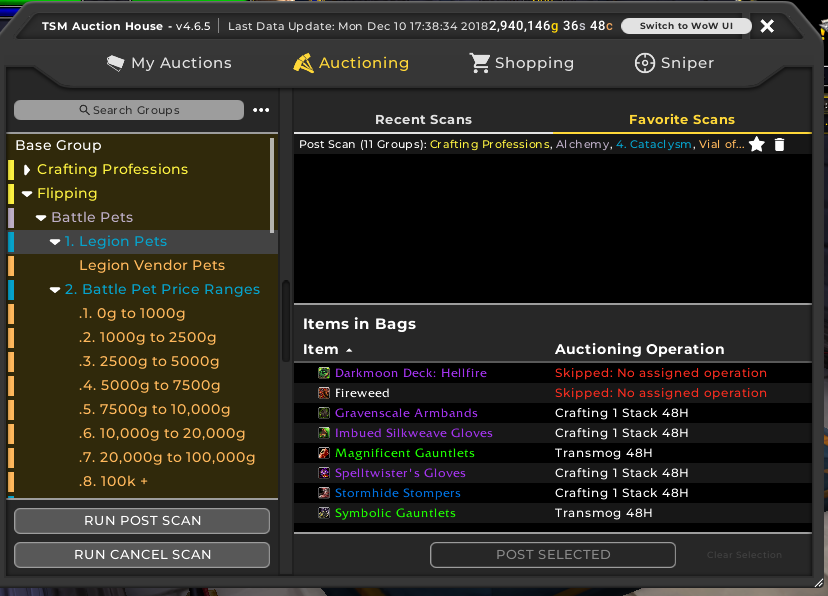Click the Symbolic Gauntlets item icon
828x596 pixels.
coord(324,513)
